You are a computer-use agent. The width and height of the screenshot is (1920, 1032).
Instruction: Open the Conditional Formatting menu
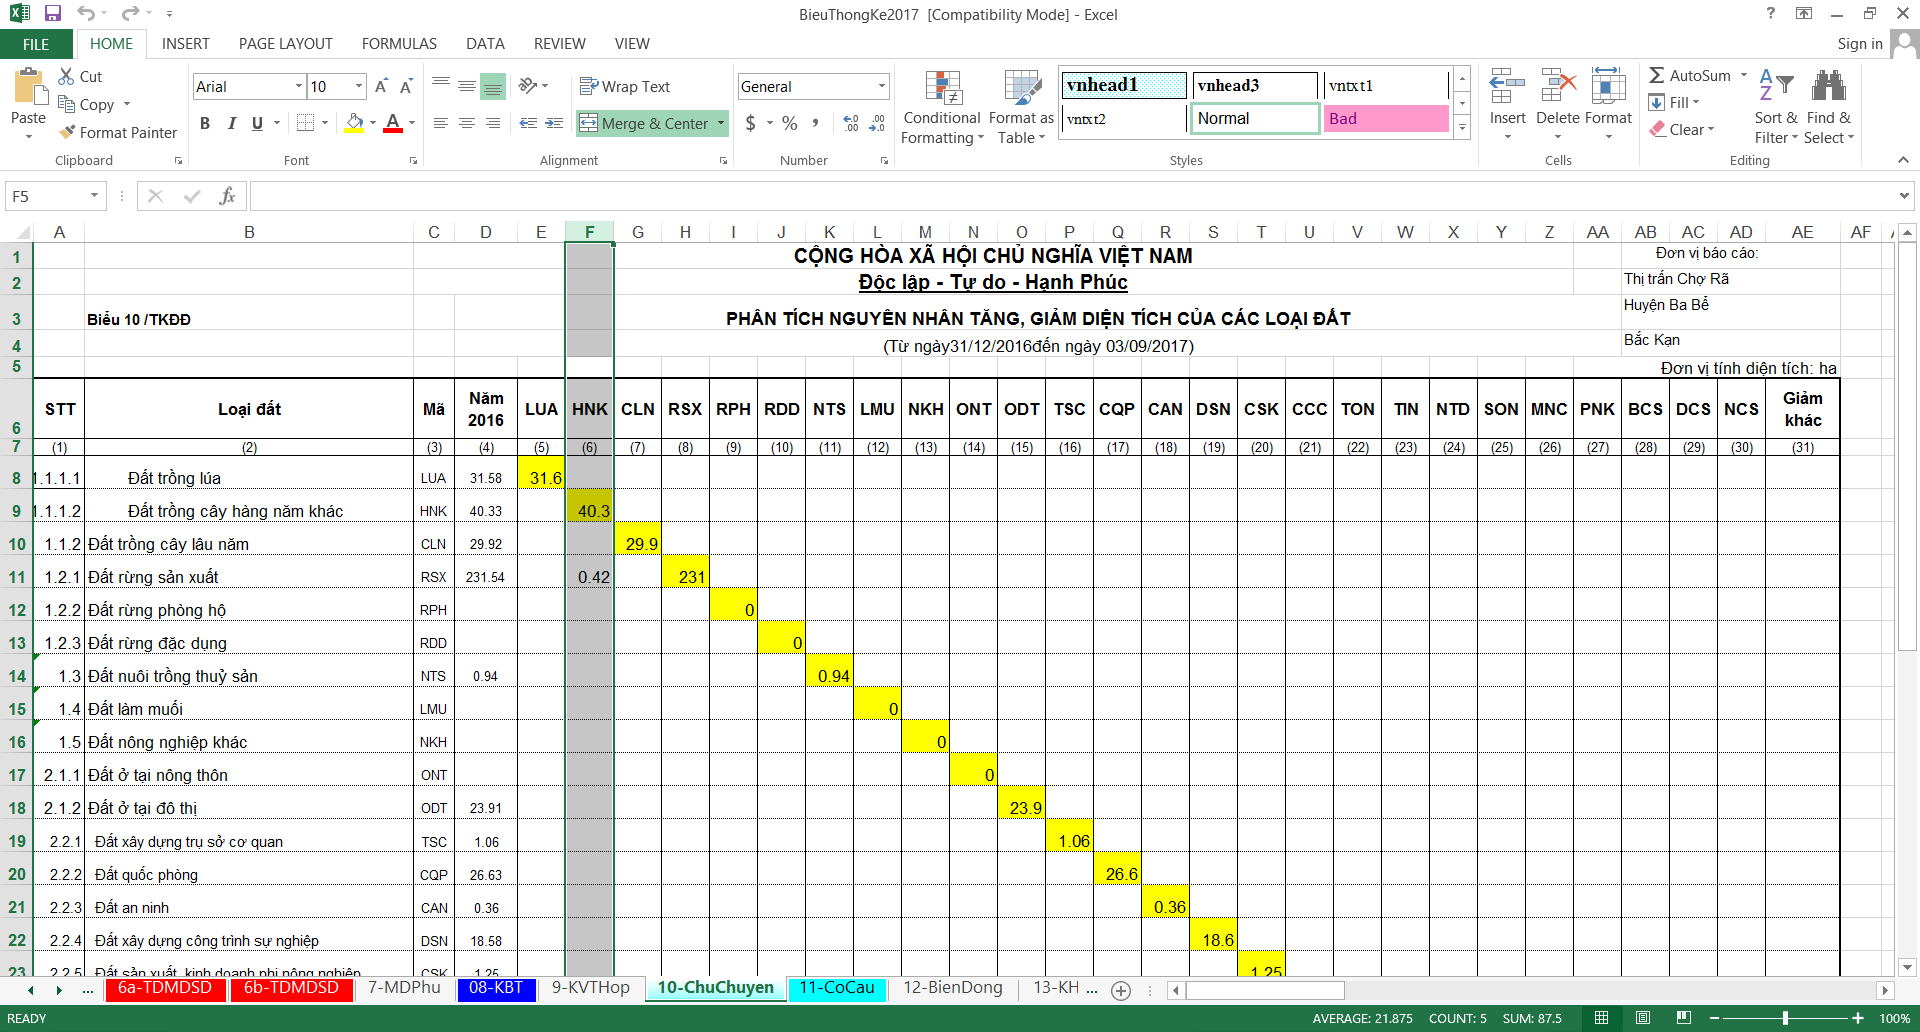[x=941, y=108]
